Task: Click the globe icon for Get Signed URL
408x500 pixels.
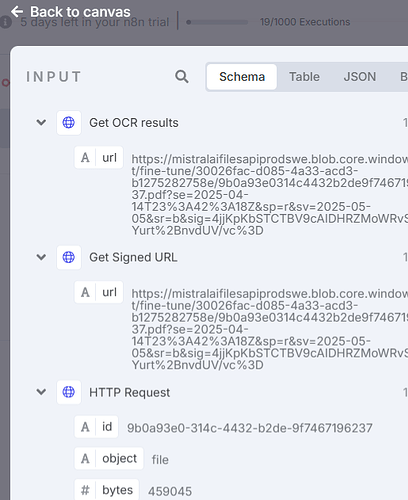Action: (x=69, y=257)
